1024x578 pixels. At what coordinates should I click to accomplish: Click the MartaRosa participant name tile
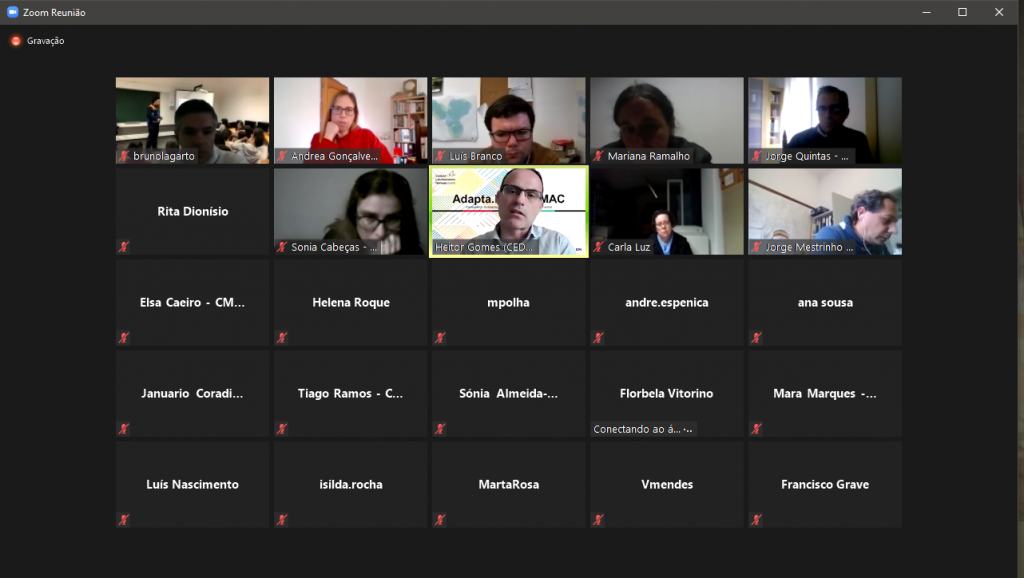click(509, 485)
